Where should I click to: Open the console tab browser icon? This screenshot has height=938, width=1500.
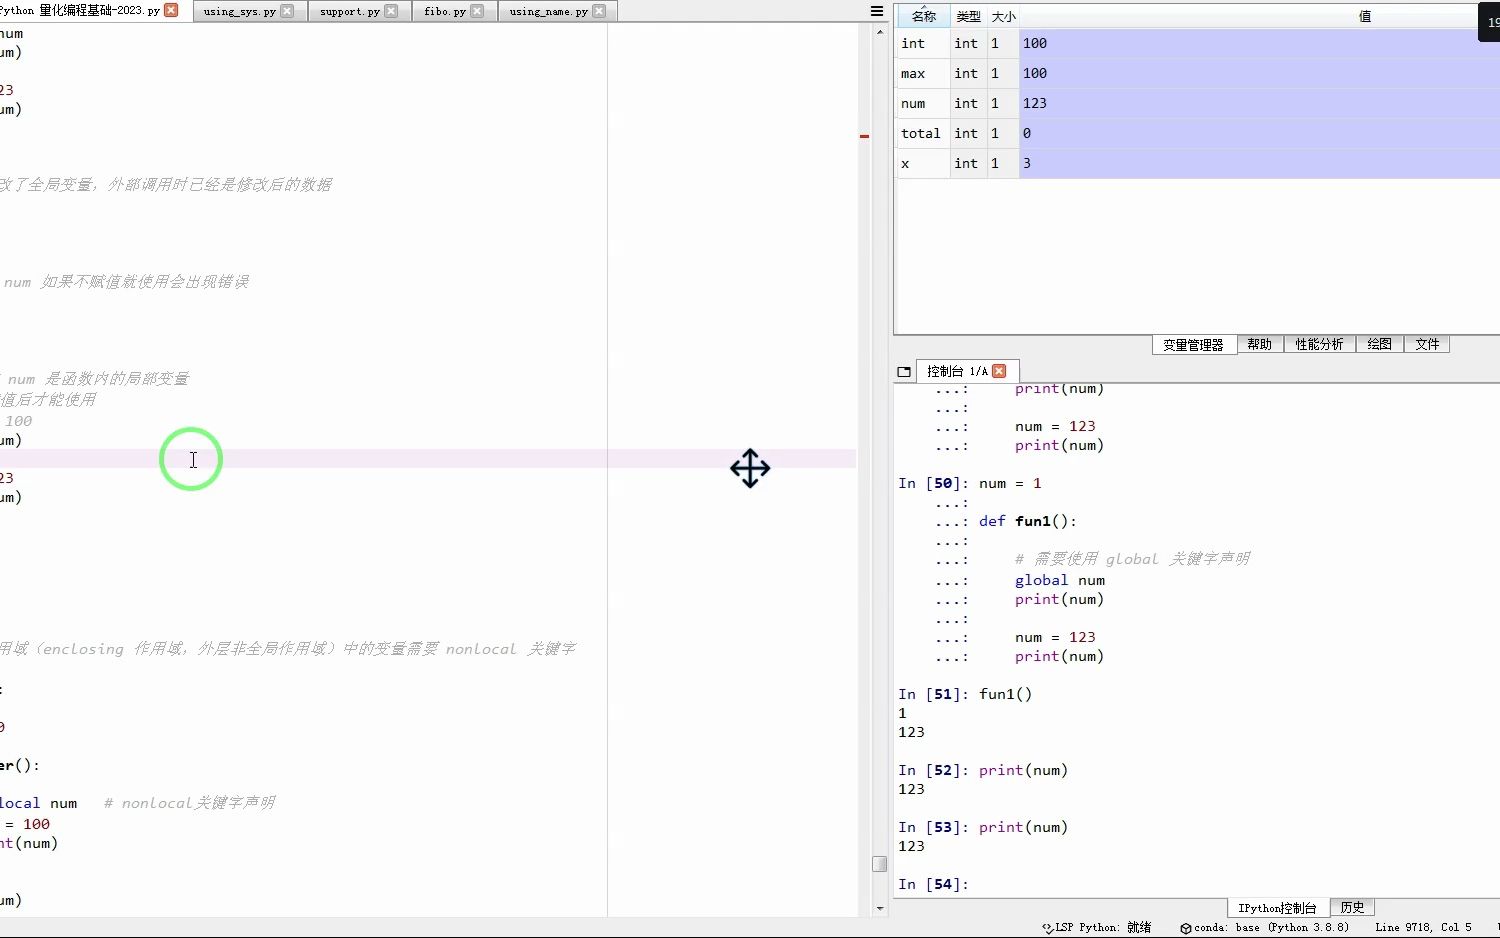pos(904,371)
